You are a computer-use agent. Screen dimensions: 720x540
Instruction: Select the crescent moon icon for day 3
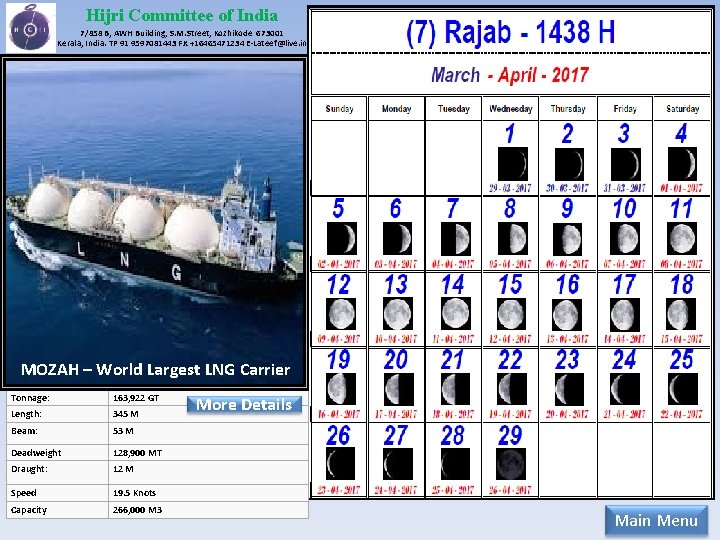click(x=625, y=164)
